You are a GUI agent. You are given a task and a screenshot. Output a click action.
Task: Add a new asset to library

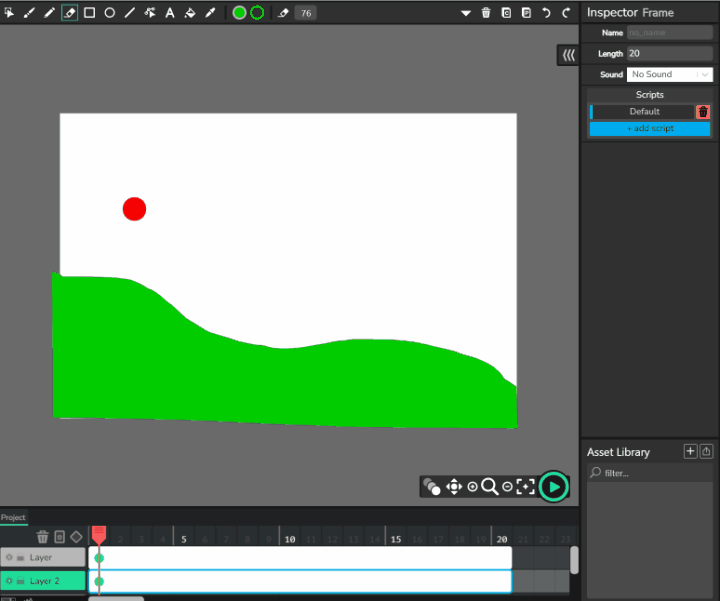coord(690,452)
